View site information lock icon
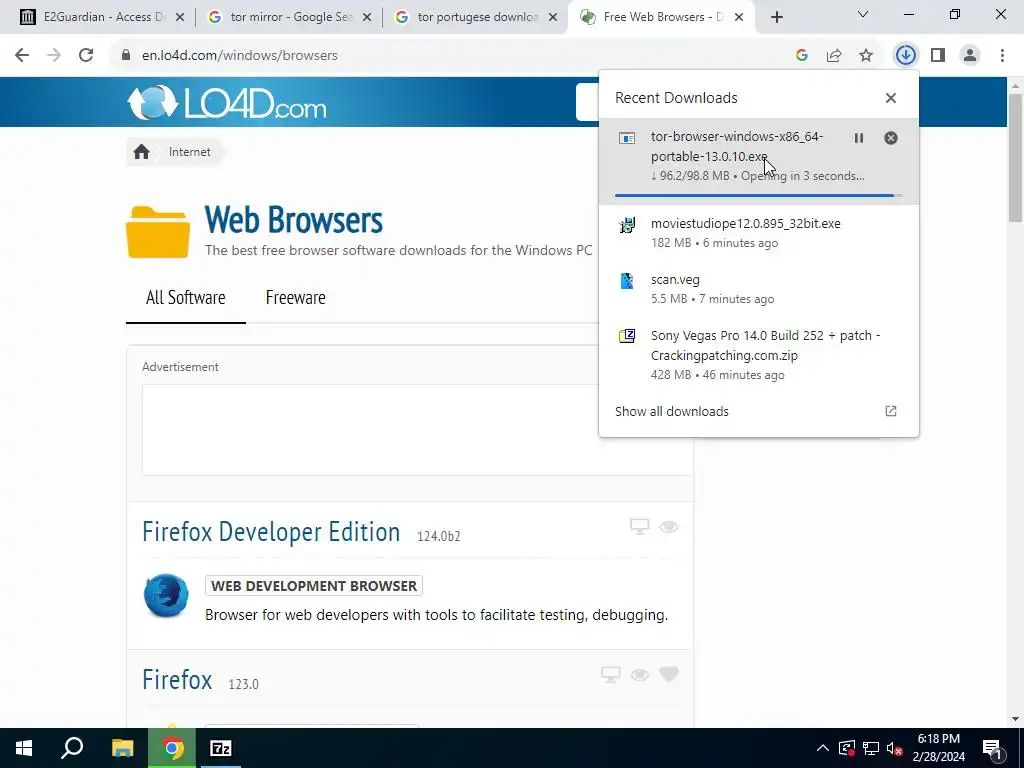Viewport: 1024px width, 768px height. [x=126, y=55]
